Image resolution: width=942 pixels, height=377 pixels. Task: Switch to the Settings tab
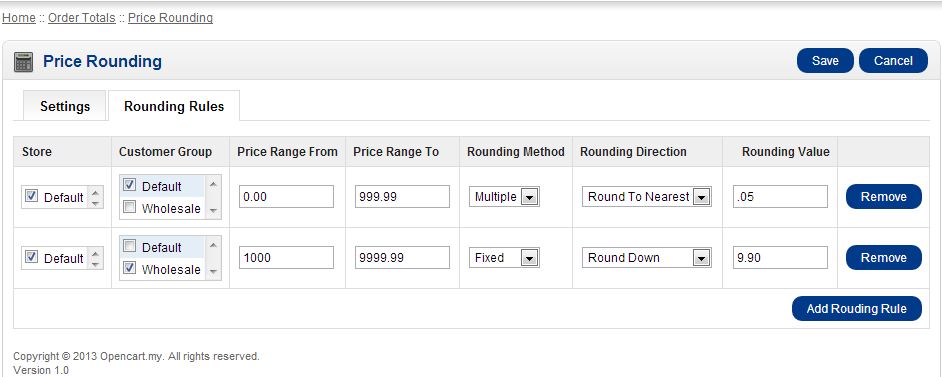[x=65, y=106]
